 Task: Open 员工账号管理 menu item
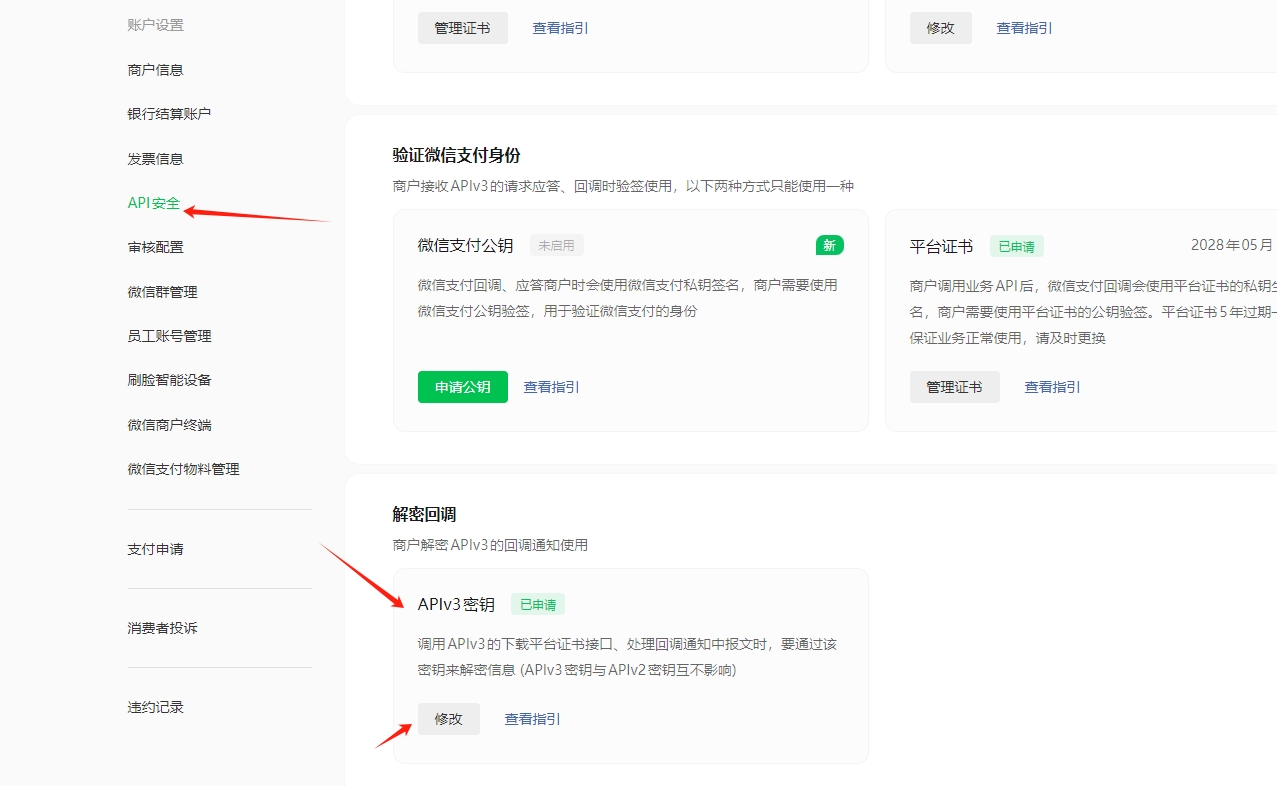click(x=169, y=336)
